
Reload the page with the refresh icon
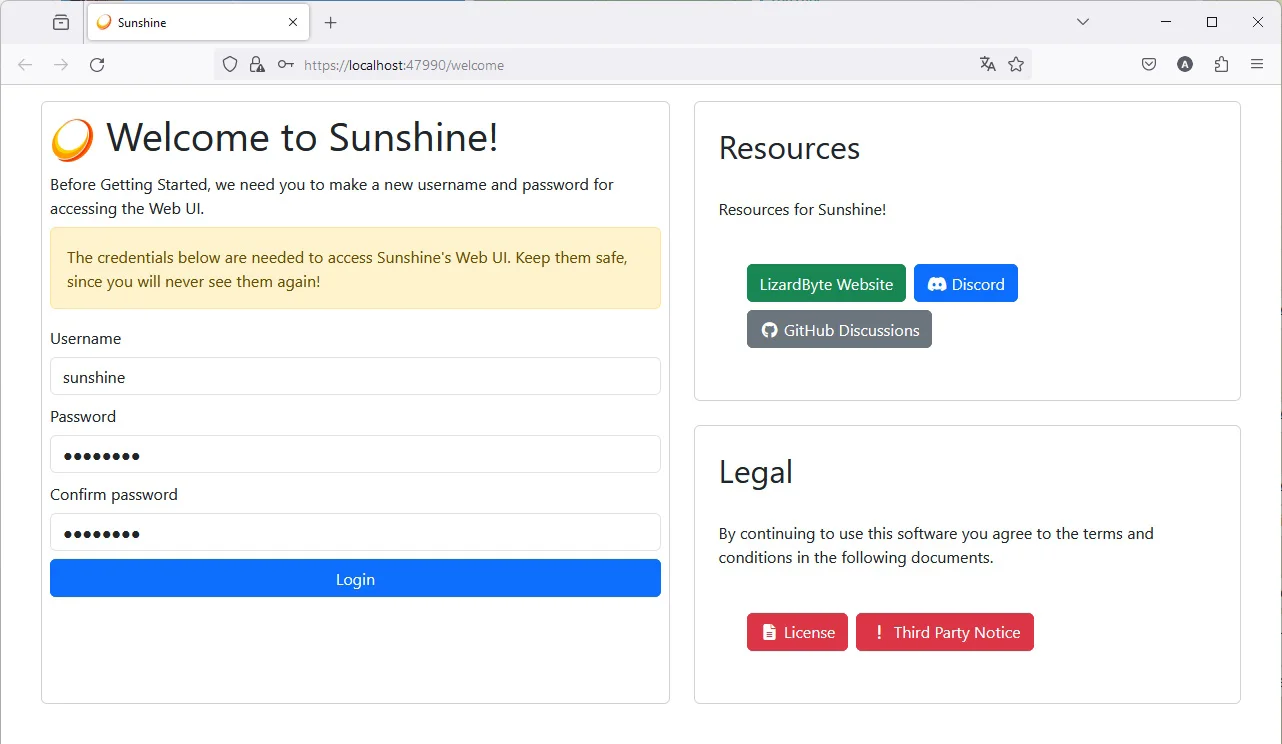point(97,65)
